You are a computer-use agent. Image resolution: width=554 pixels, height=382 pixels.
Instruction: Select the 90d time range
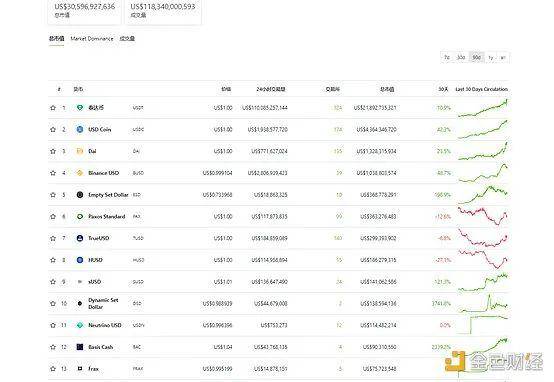coord(476,57)
